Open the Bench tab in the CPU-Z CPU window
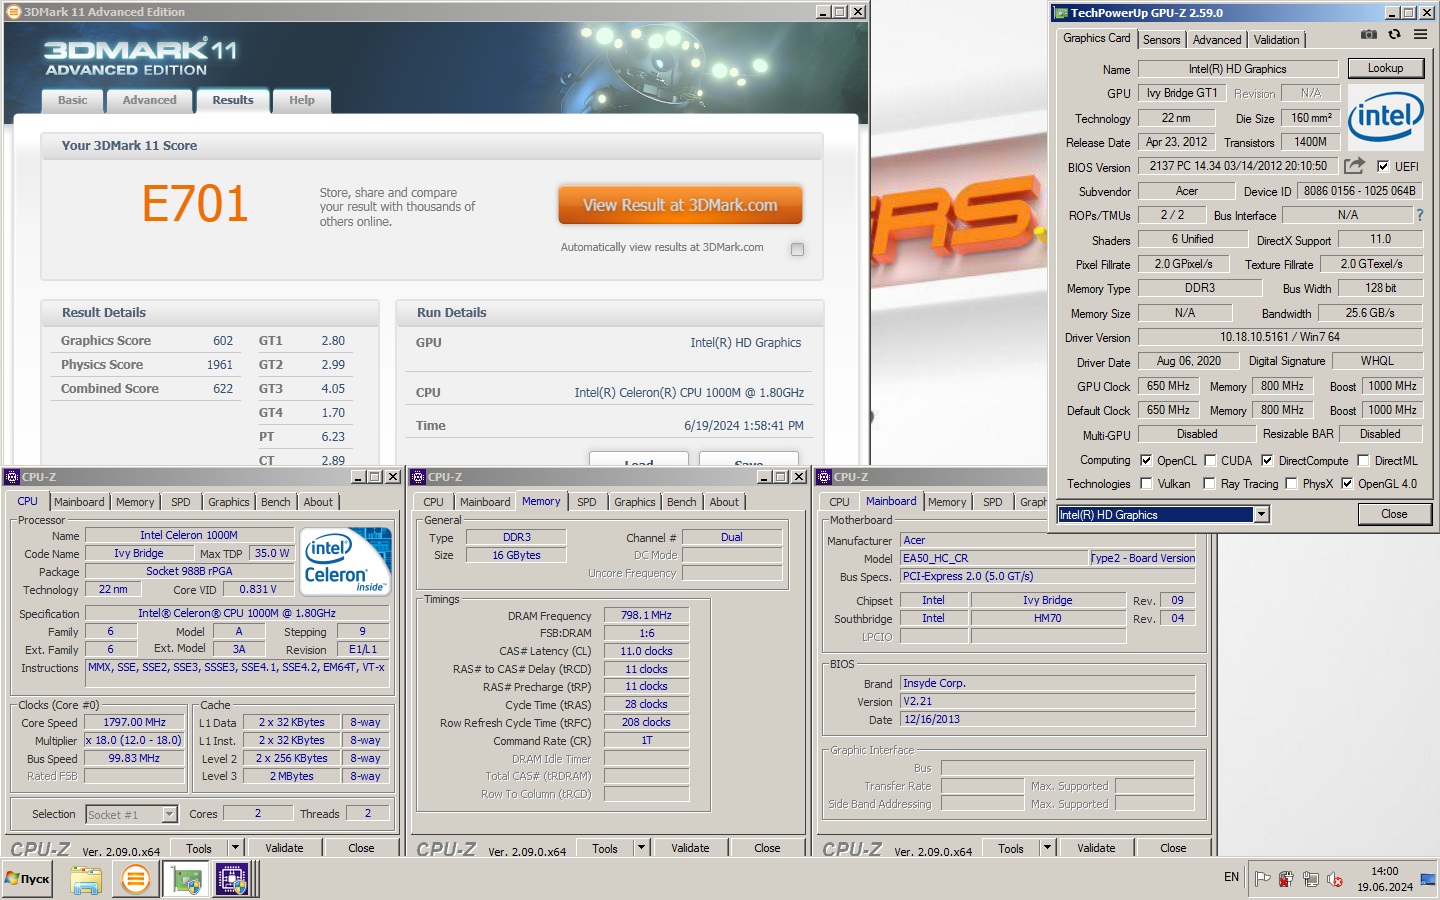 pyautogui.click(x=275, y=502)
